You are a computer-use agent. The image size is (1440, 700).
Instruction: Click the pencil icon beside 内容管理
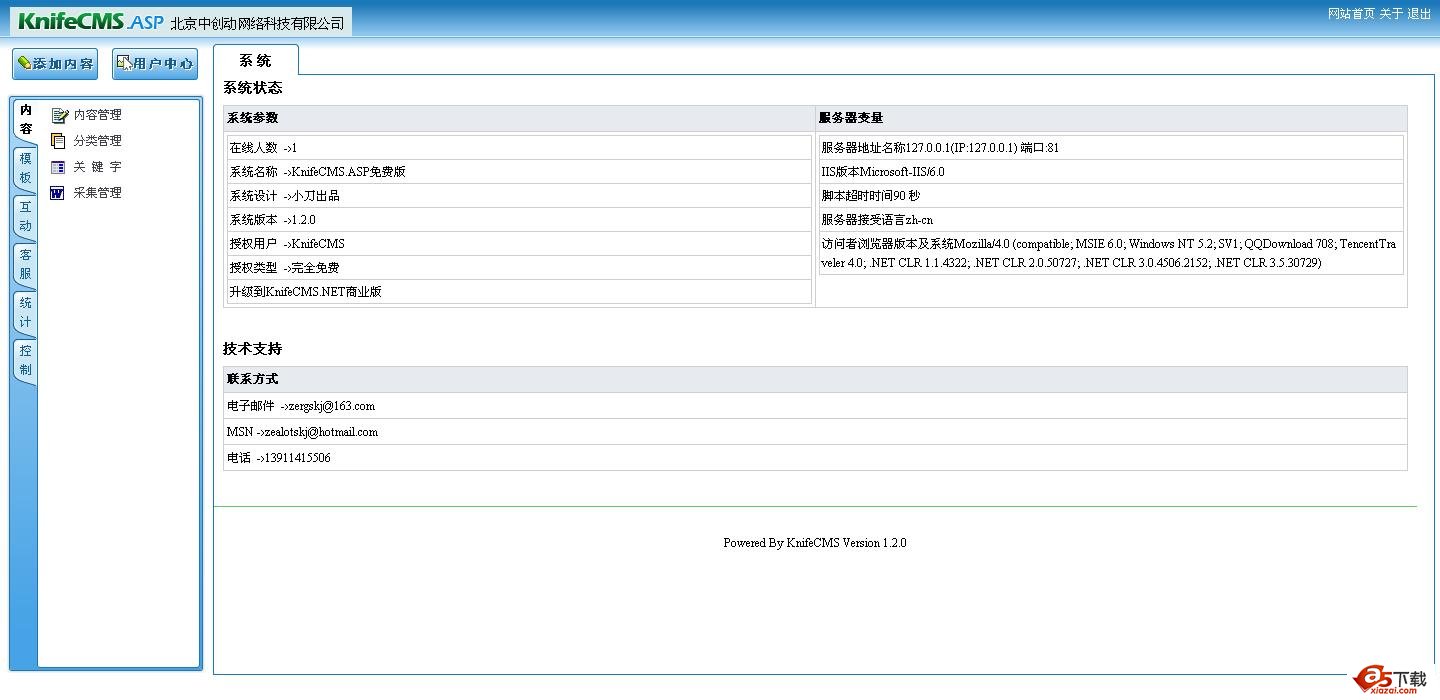(59, 115)
